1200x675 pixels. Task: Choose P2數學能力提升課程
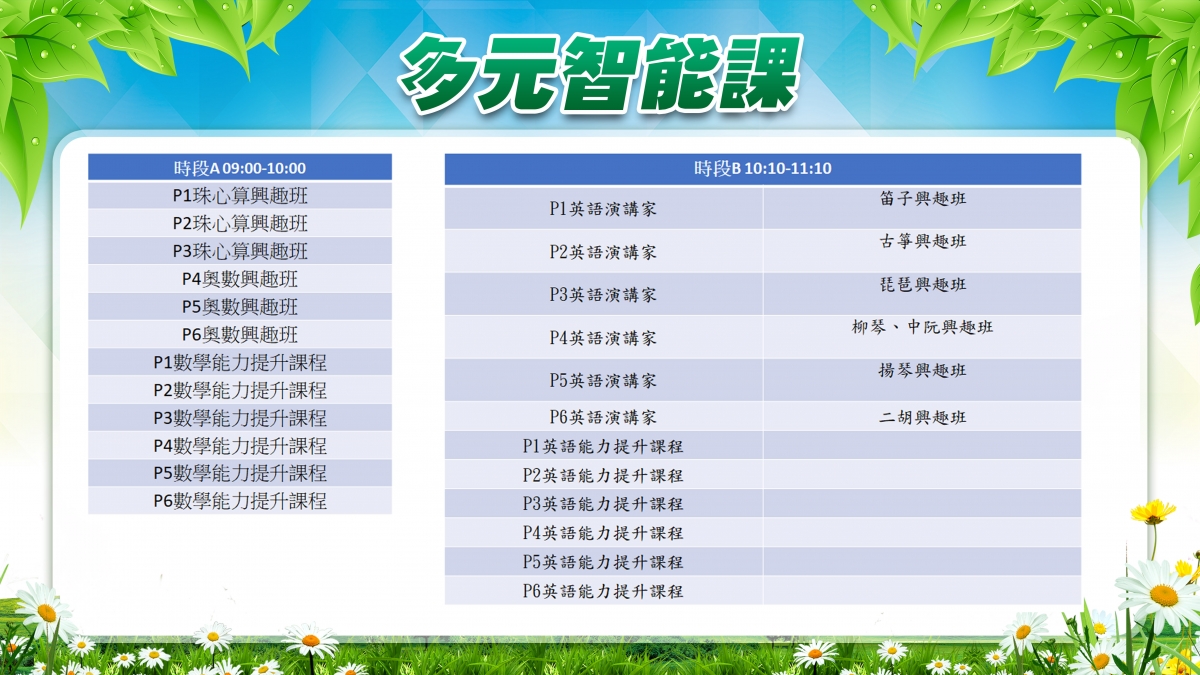coord(240,390)
